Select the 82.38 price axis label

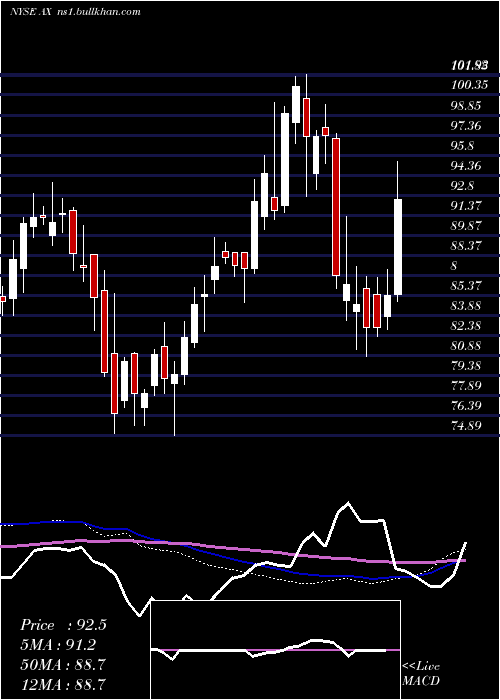click(466, 326)
